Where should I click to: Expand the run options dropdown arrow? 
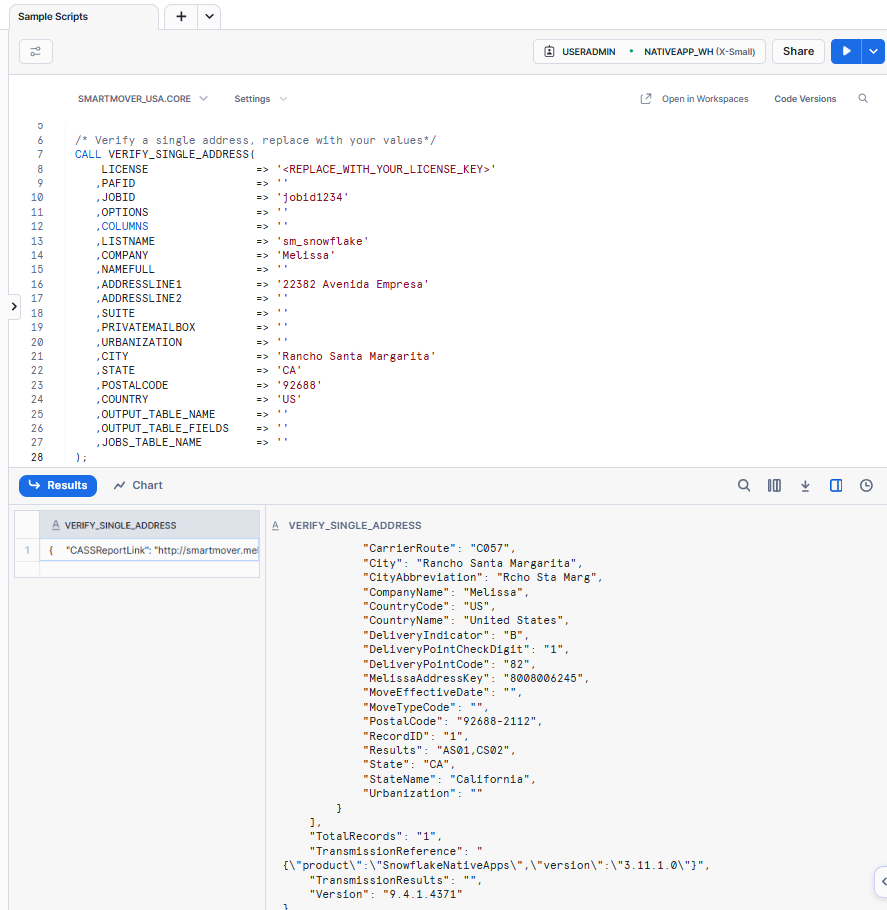point(873,52)
